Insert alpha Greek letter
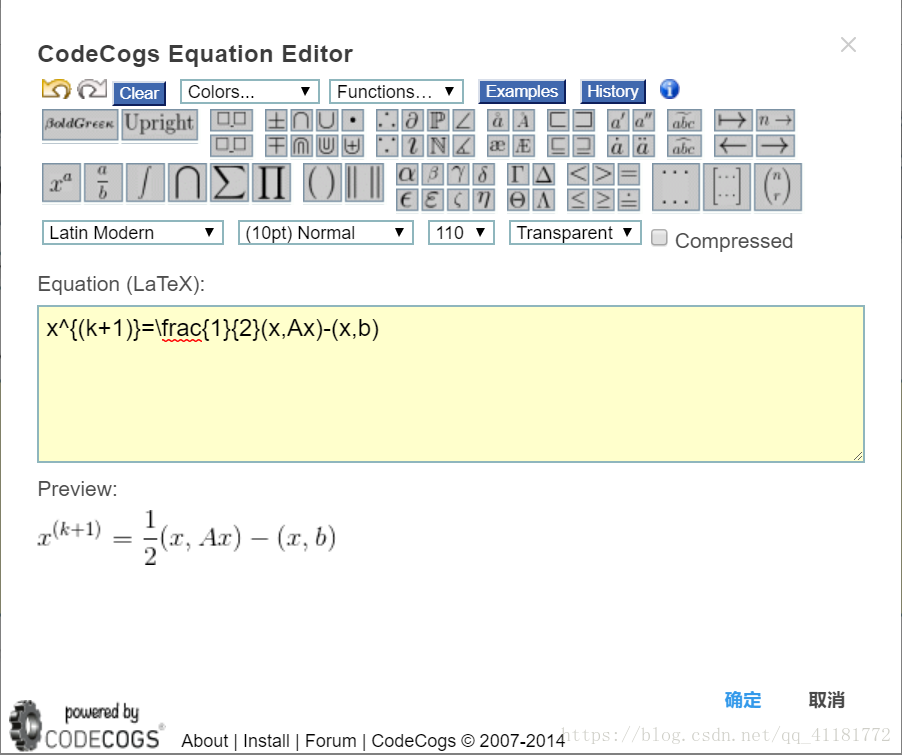This screenshot has height=755, width=902. coord(407,174)
